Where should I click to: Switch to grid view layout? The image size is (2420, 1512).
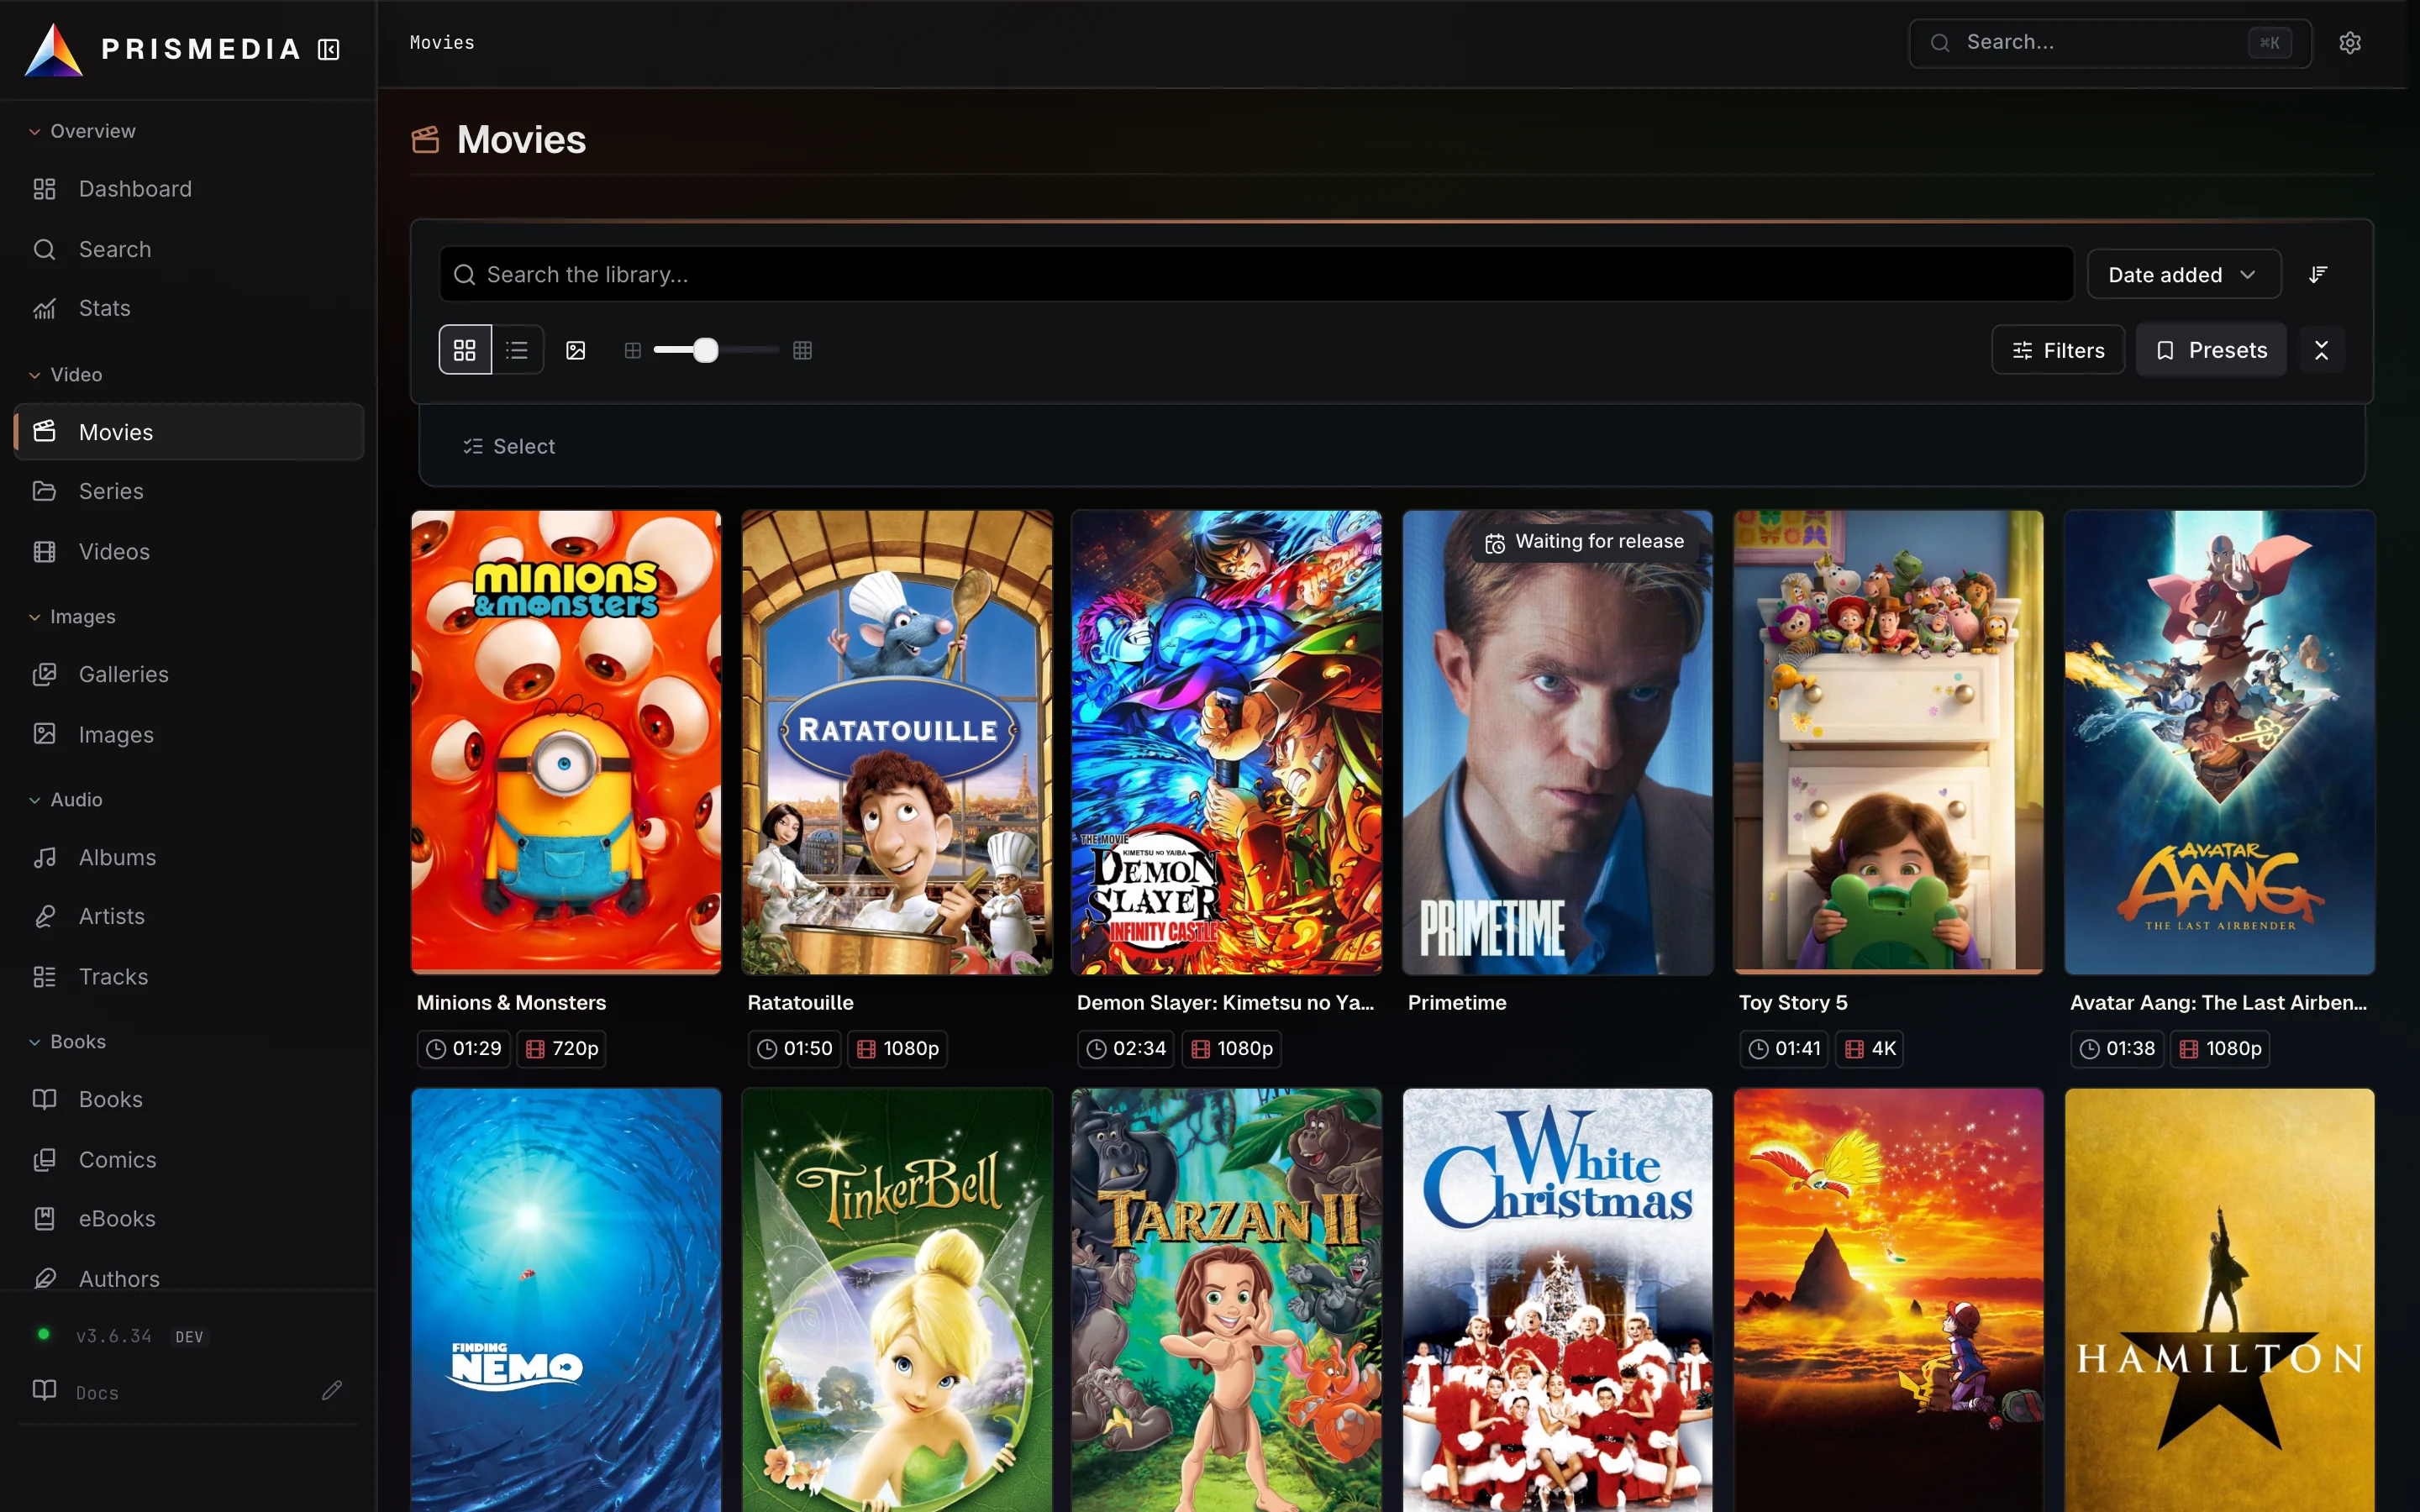[465, 350]
